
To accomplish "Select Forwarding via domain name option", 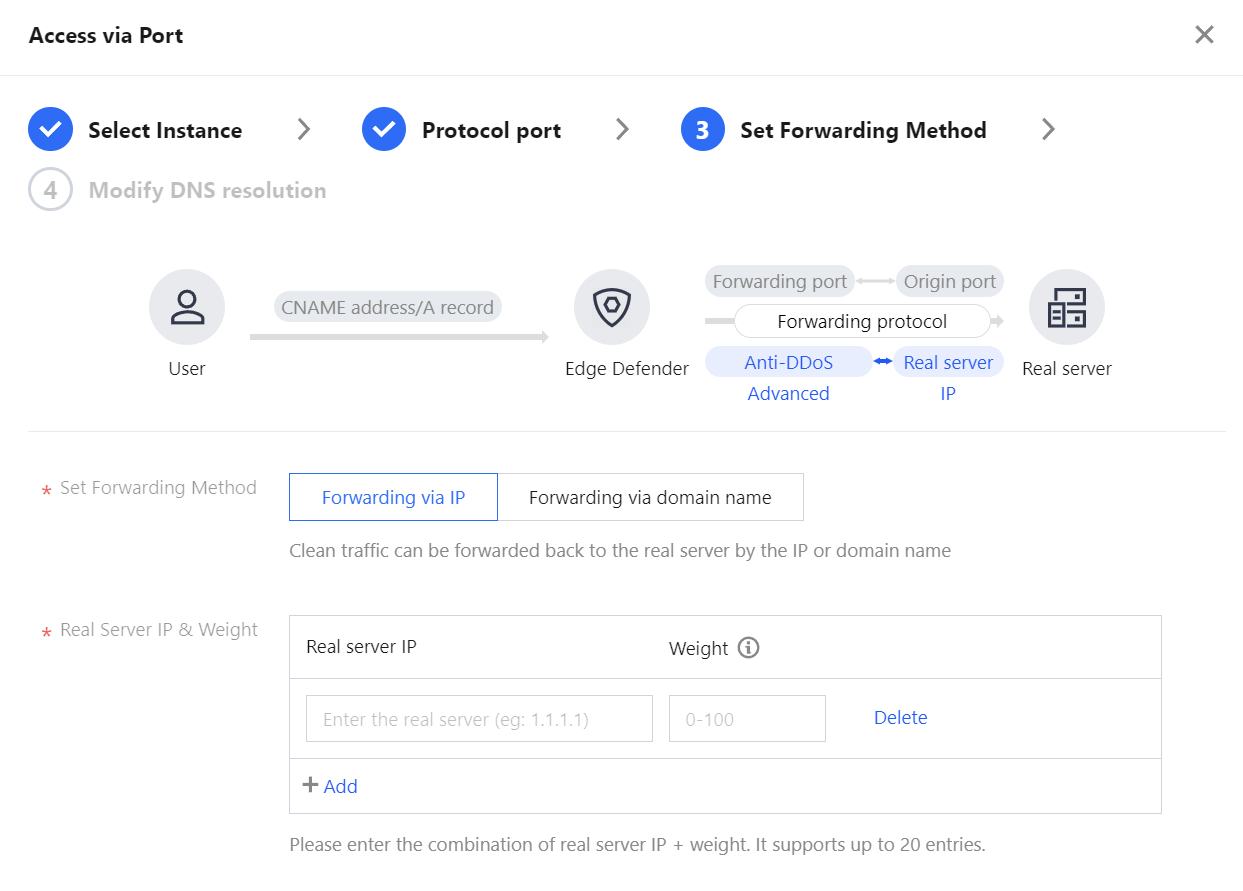I will pos(650,497).
